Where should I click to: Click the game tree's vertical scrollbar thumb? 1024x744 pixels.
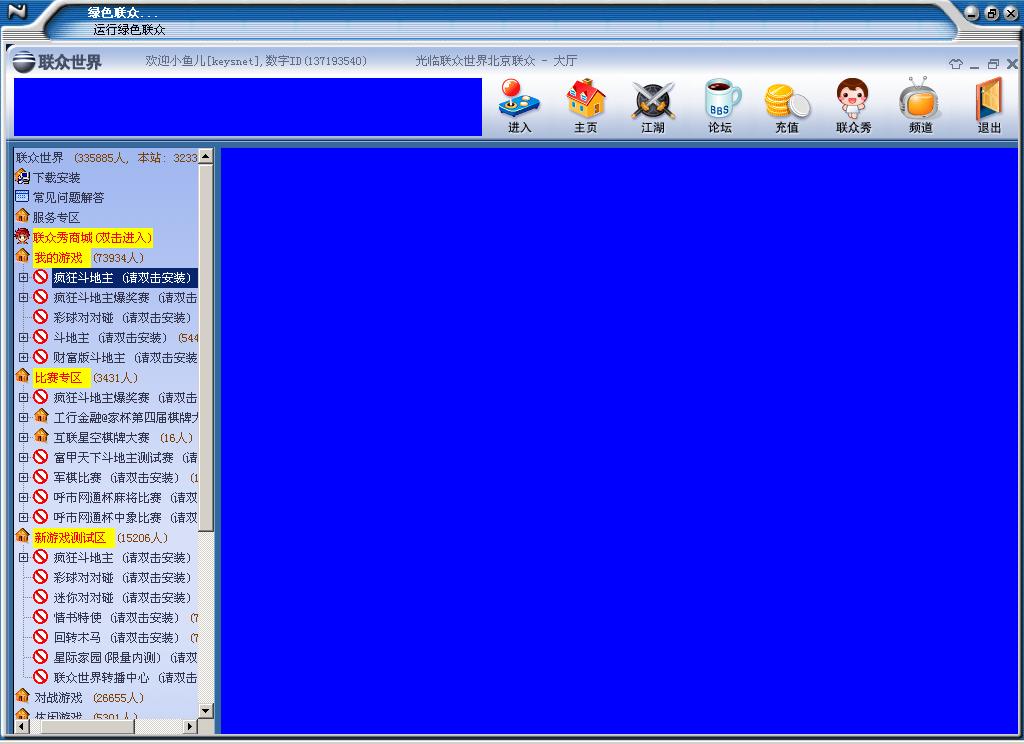click(206, 348)
